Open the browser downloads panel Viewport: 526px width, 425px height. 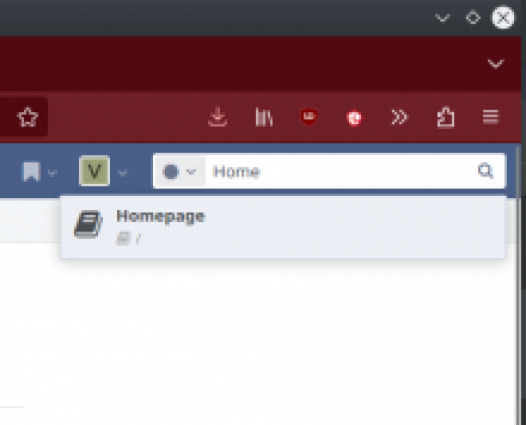(218, 117)
